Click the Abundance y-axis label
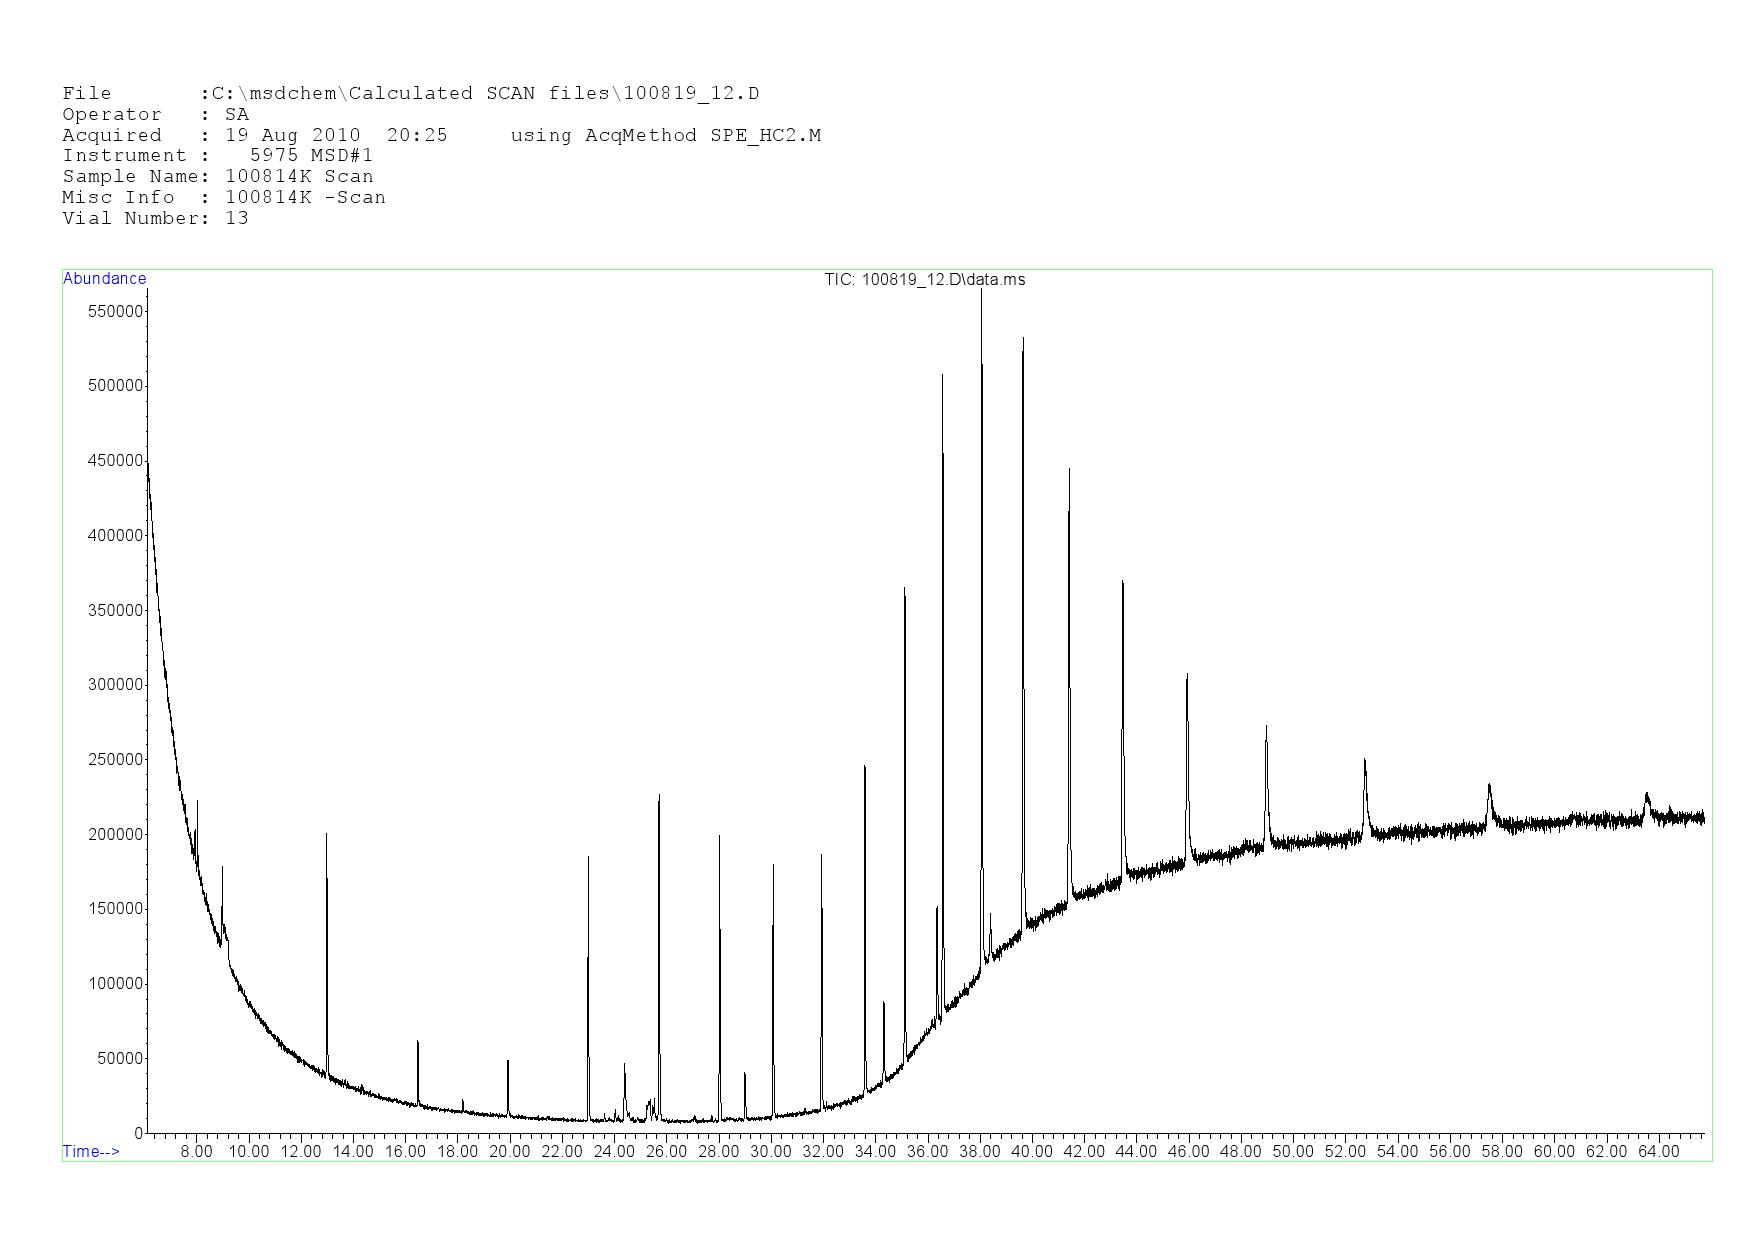The width and height of the screenshot is (1754, 1240). point(104,279)
